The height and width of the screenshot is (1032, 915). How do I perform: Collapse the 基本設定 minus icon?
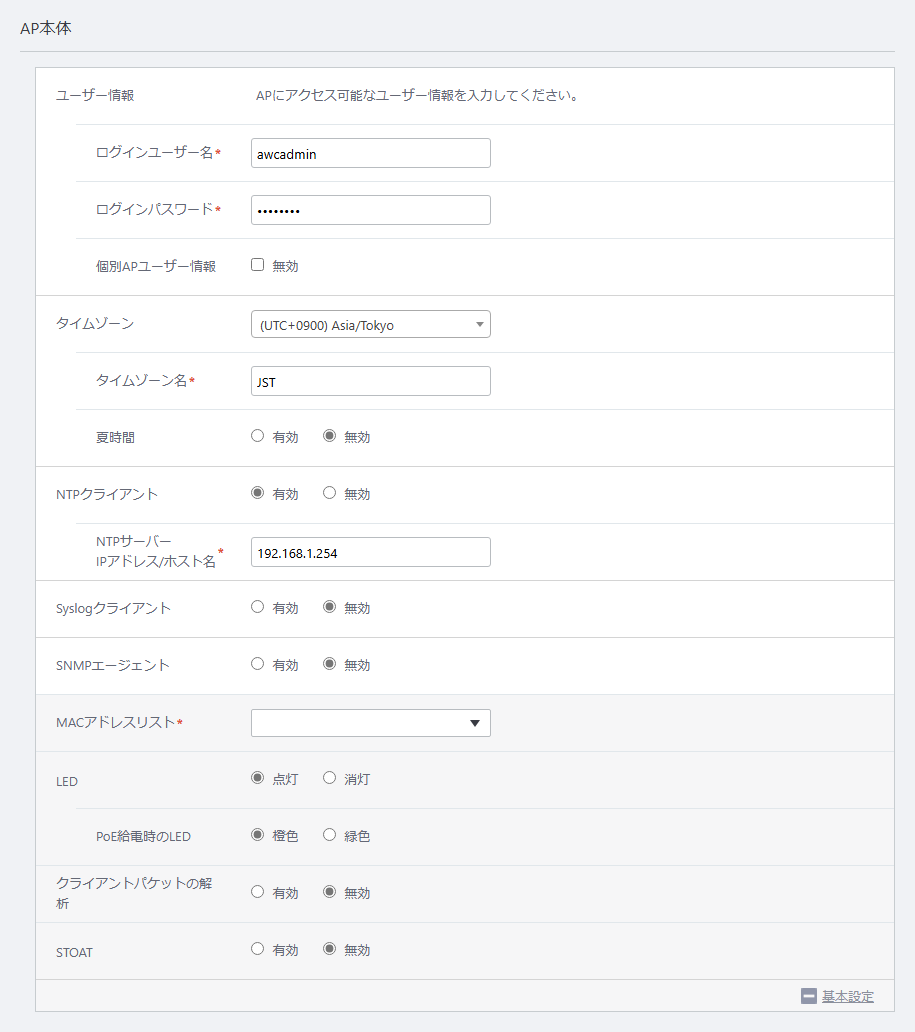click(808, 996)
